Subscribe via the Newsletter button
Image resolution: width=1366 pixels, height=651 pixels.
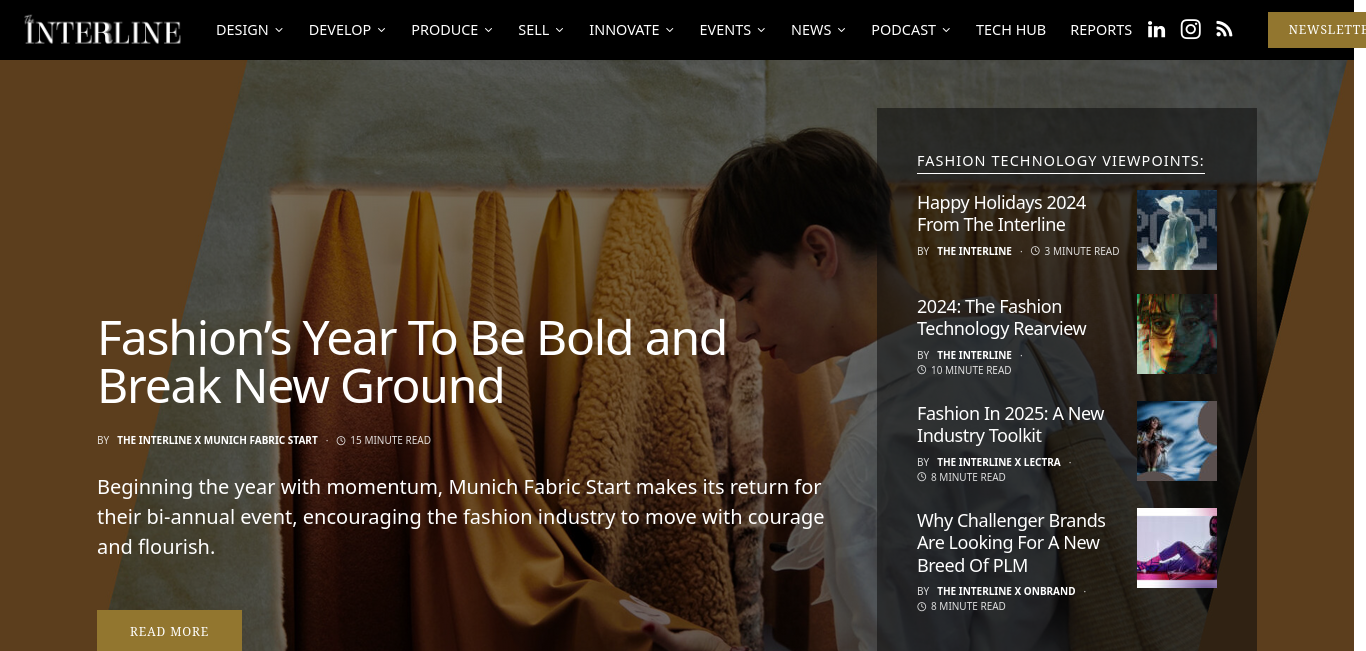pyautogui.click(x=1317, y=30)
